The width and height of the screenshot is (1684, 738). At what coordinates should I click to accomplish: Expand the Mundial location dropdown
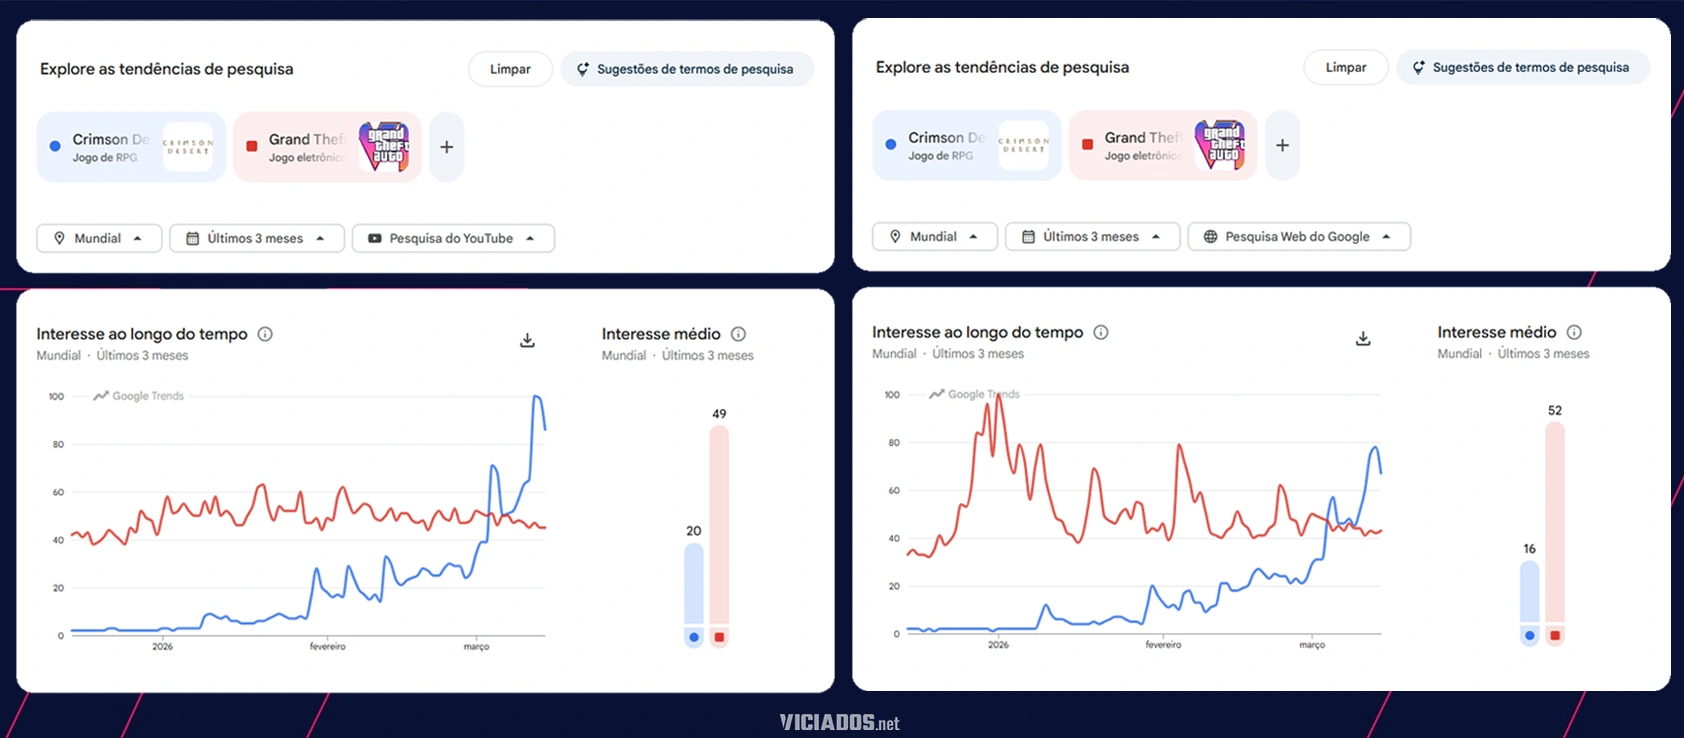(99, 238)
